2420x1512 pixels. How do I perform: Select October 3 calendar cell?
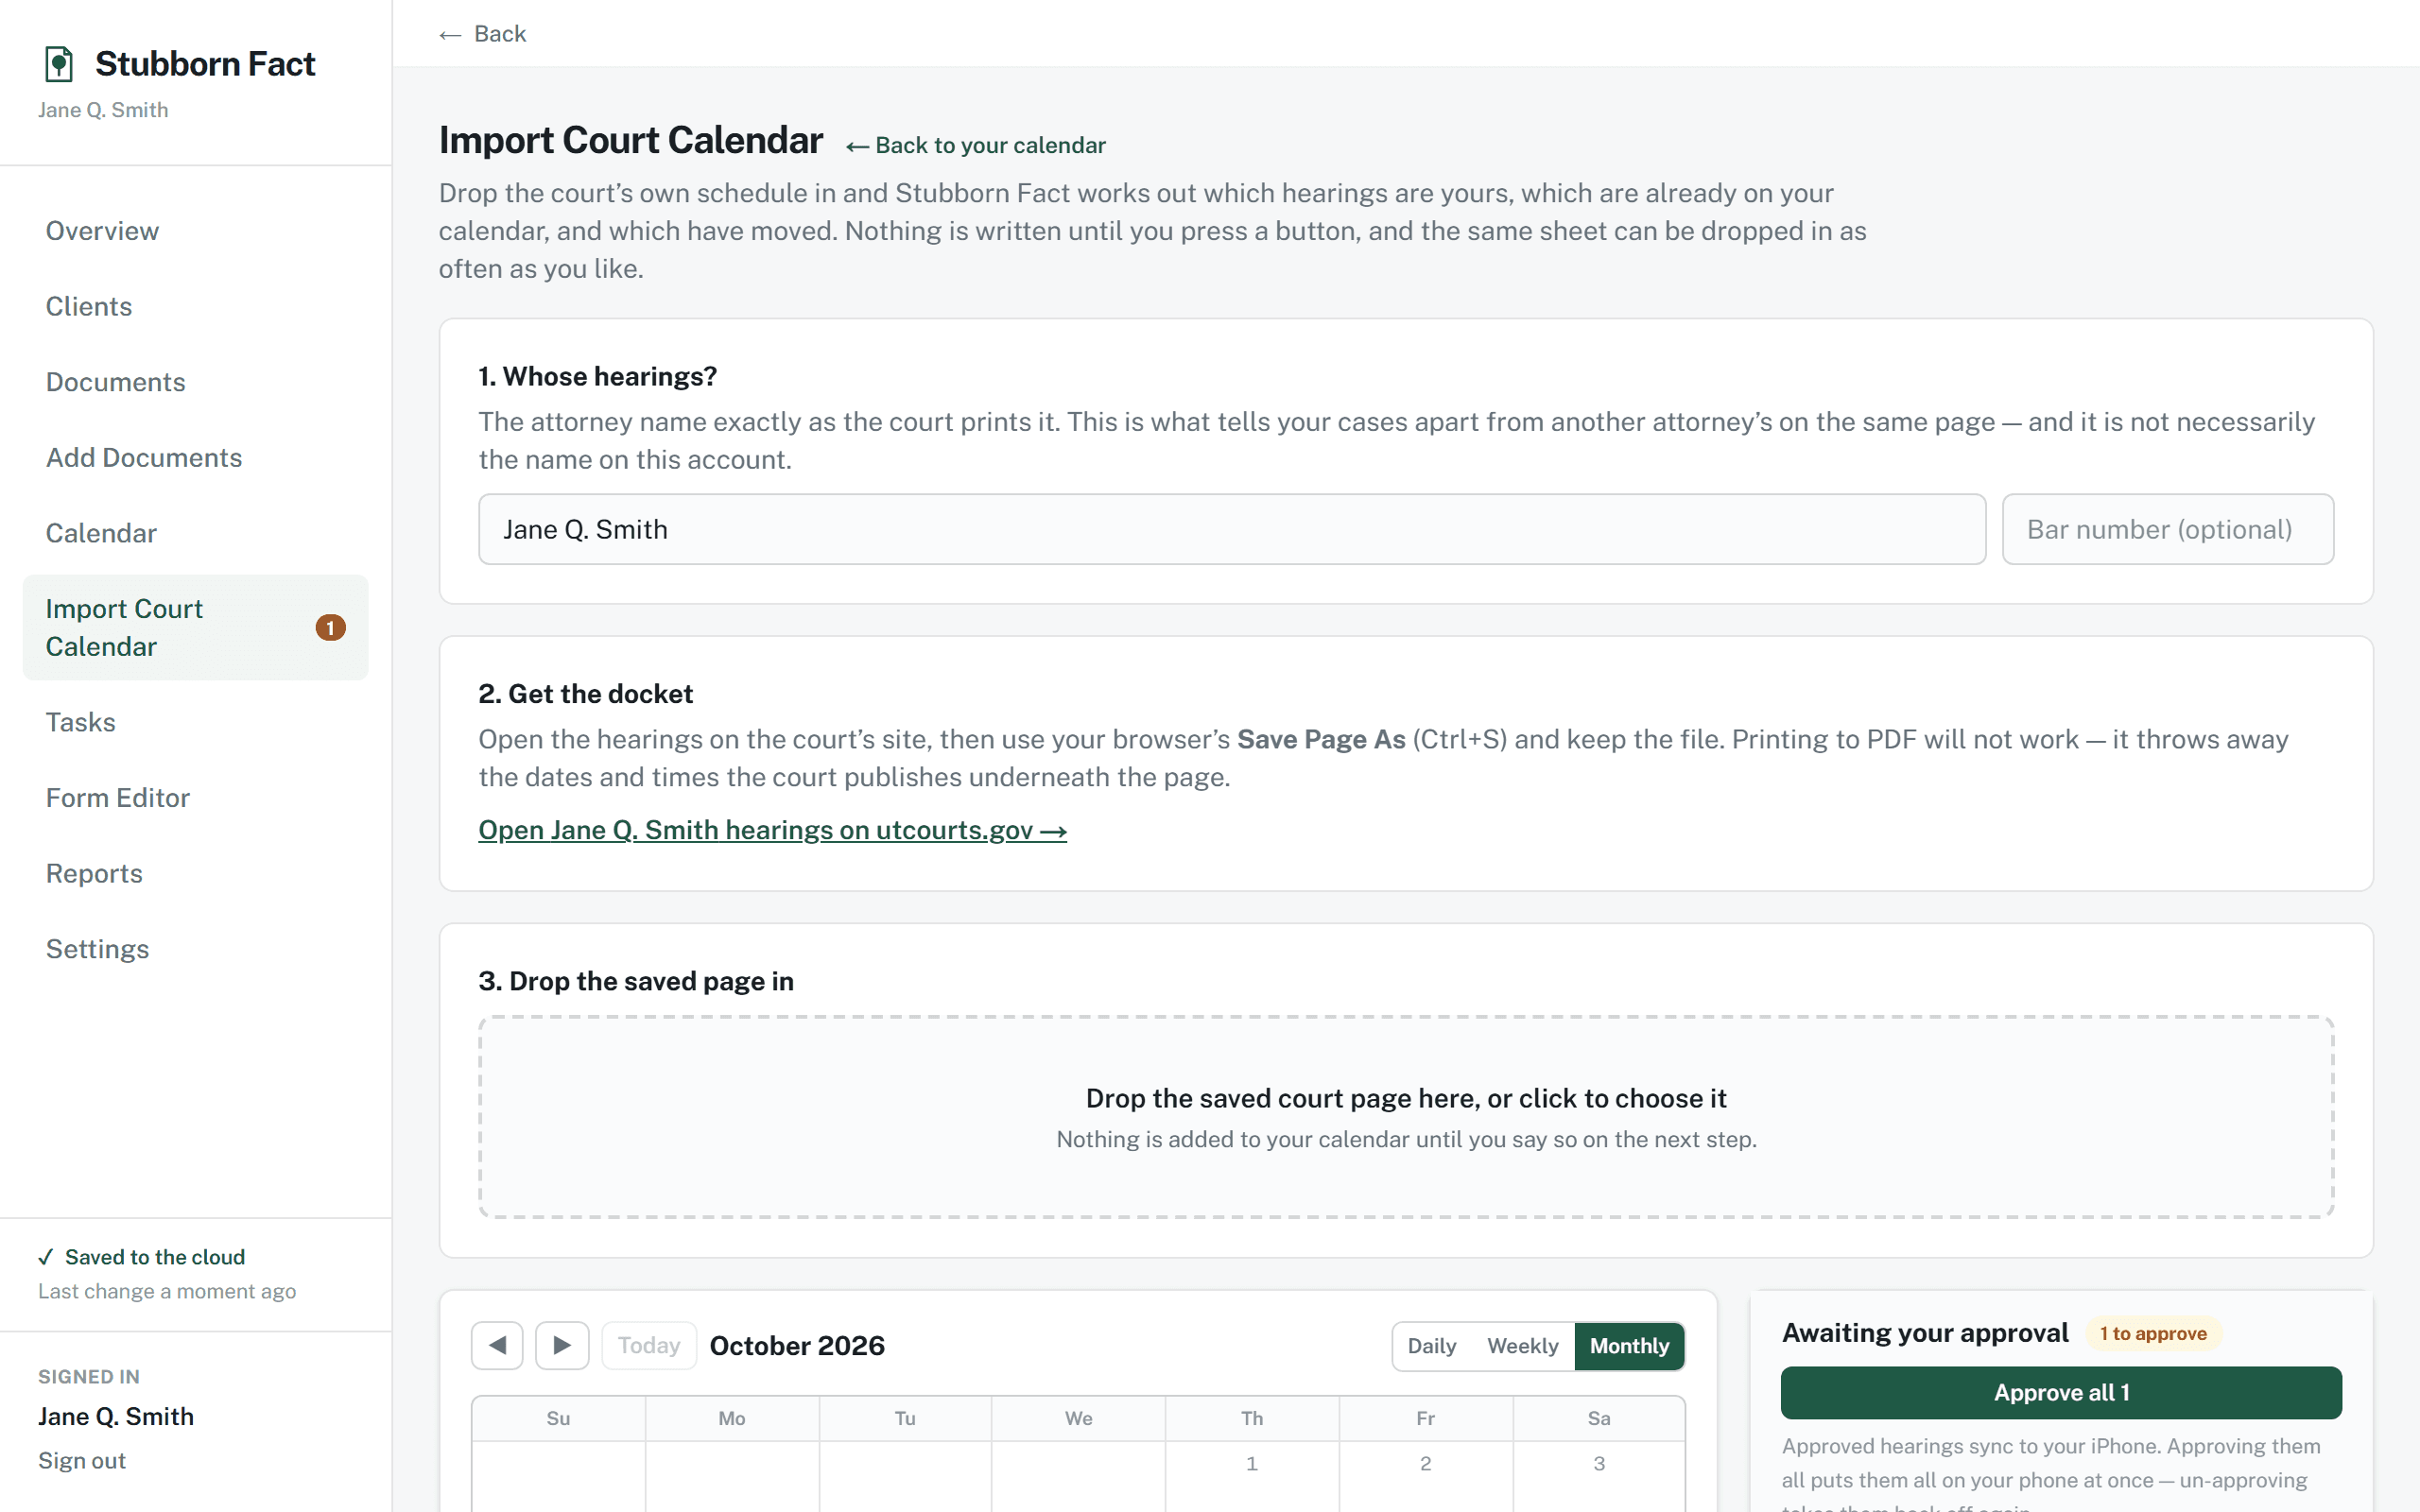1598,1476
